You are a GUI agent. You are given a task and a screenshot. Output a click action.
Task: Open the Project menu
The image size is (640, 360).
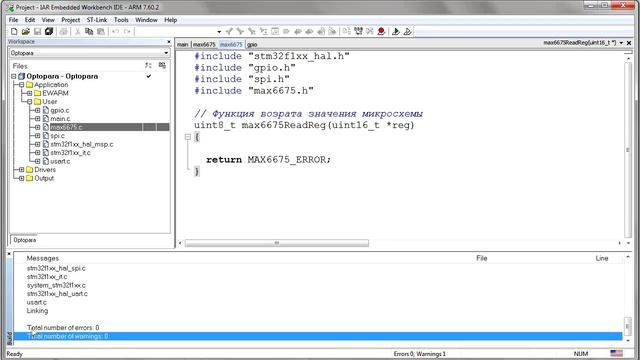coord(71,20)
